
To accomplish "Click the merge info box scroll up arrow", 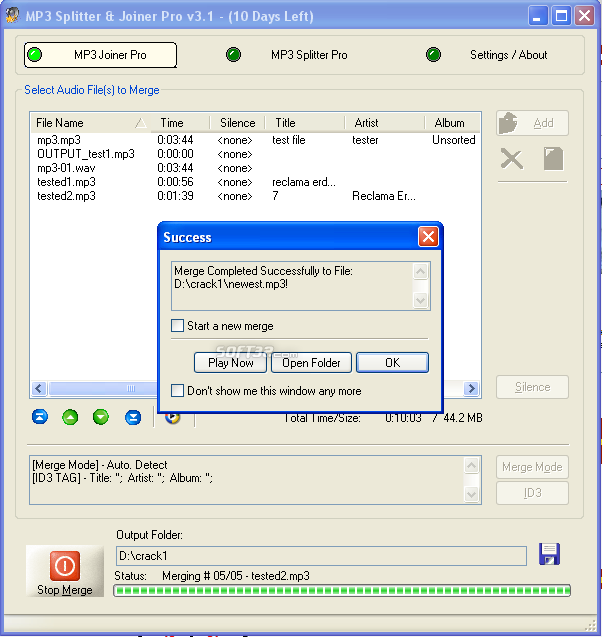I will 472,466.
